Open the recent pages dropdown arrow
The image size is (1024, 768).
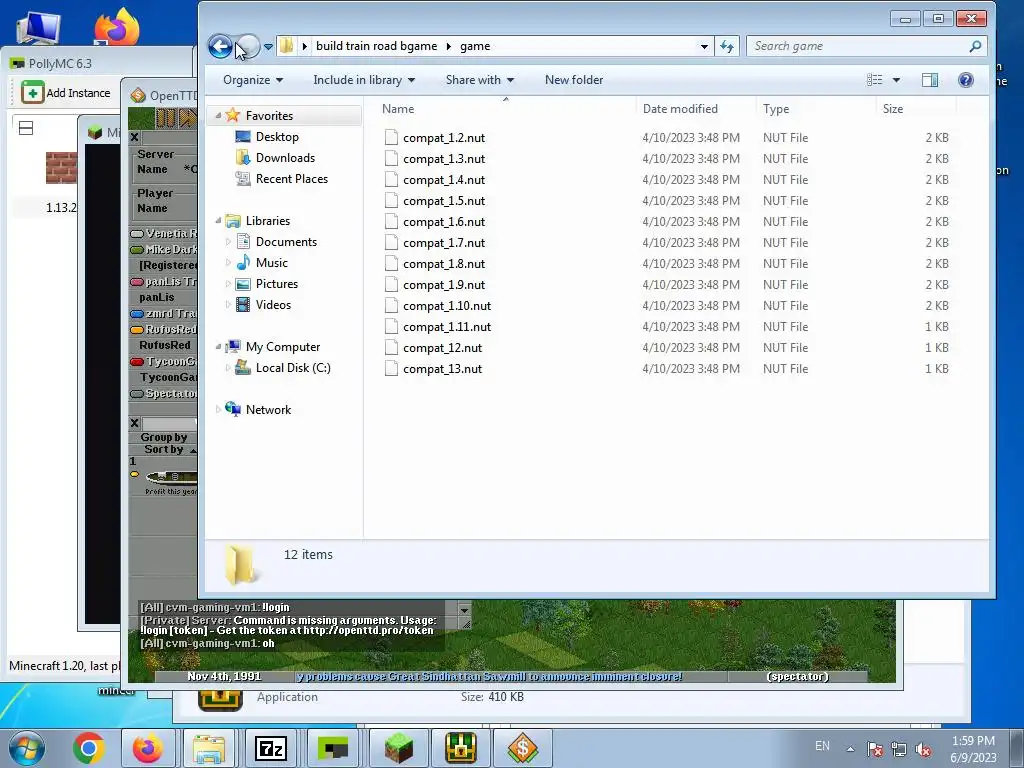(x=268, y=47)
